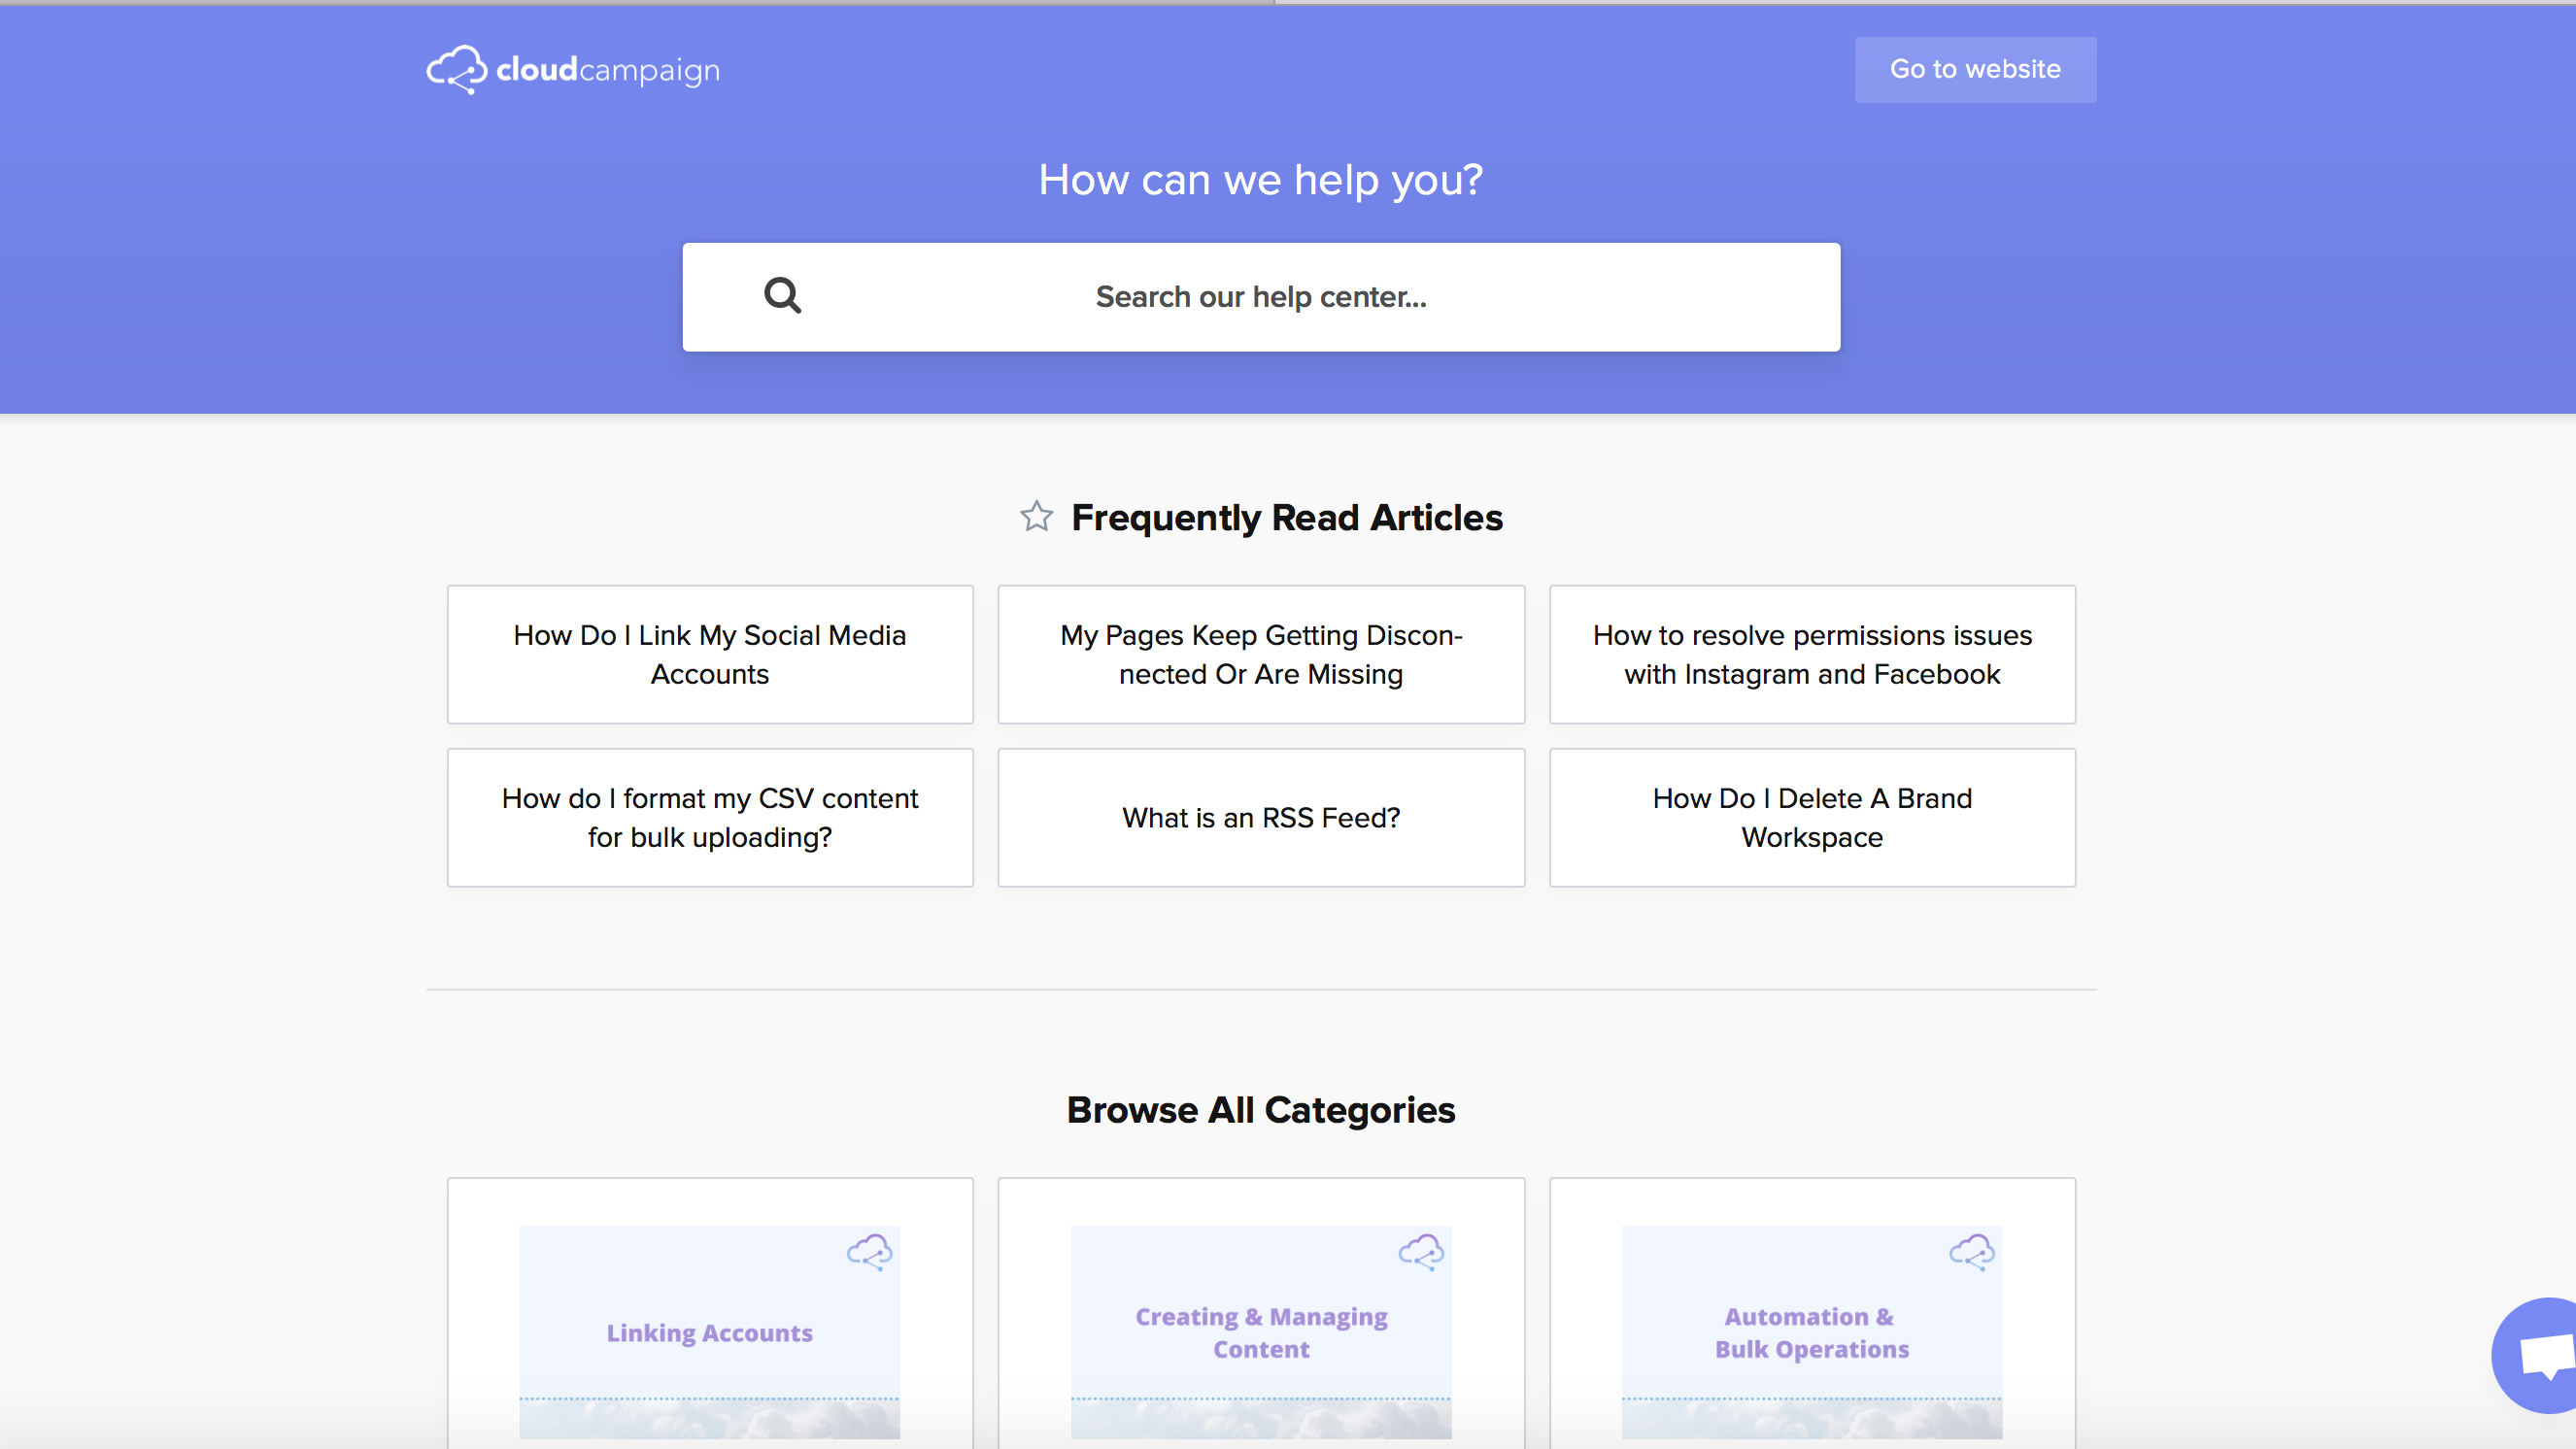Select My Pages Keep Getting Disconnected article
This screenshot has width=2576, height=1449.
(x=1260, y=655)
